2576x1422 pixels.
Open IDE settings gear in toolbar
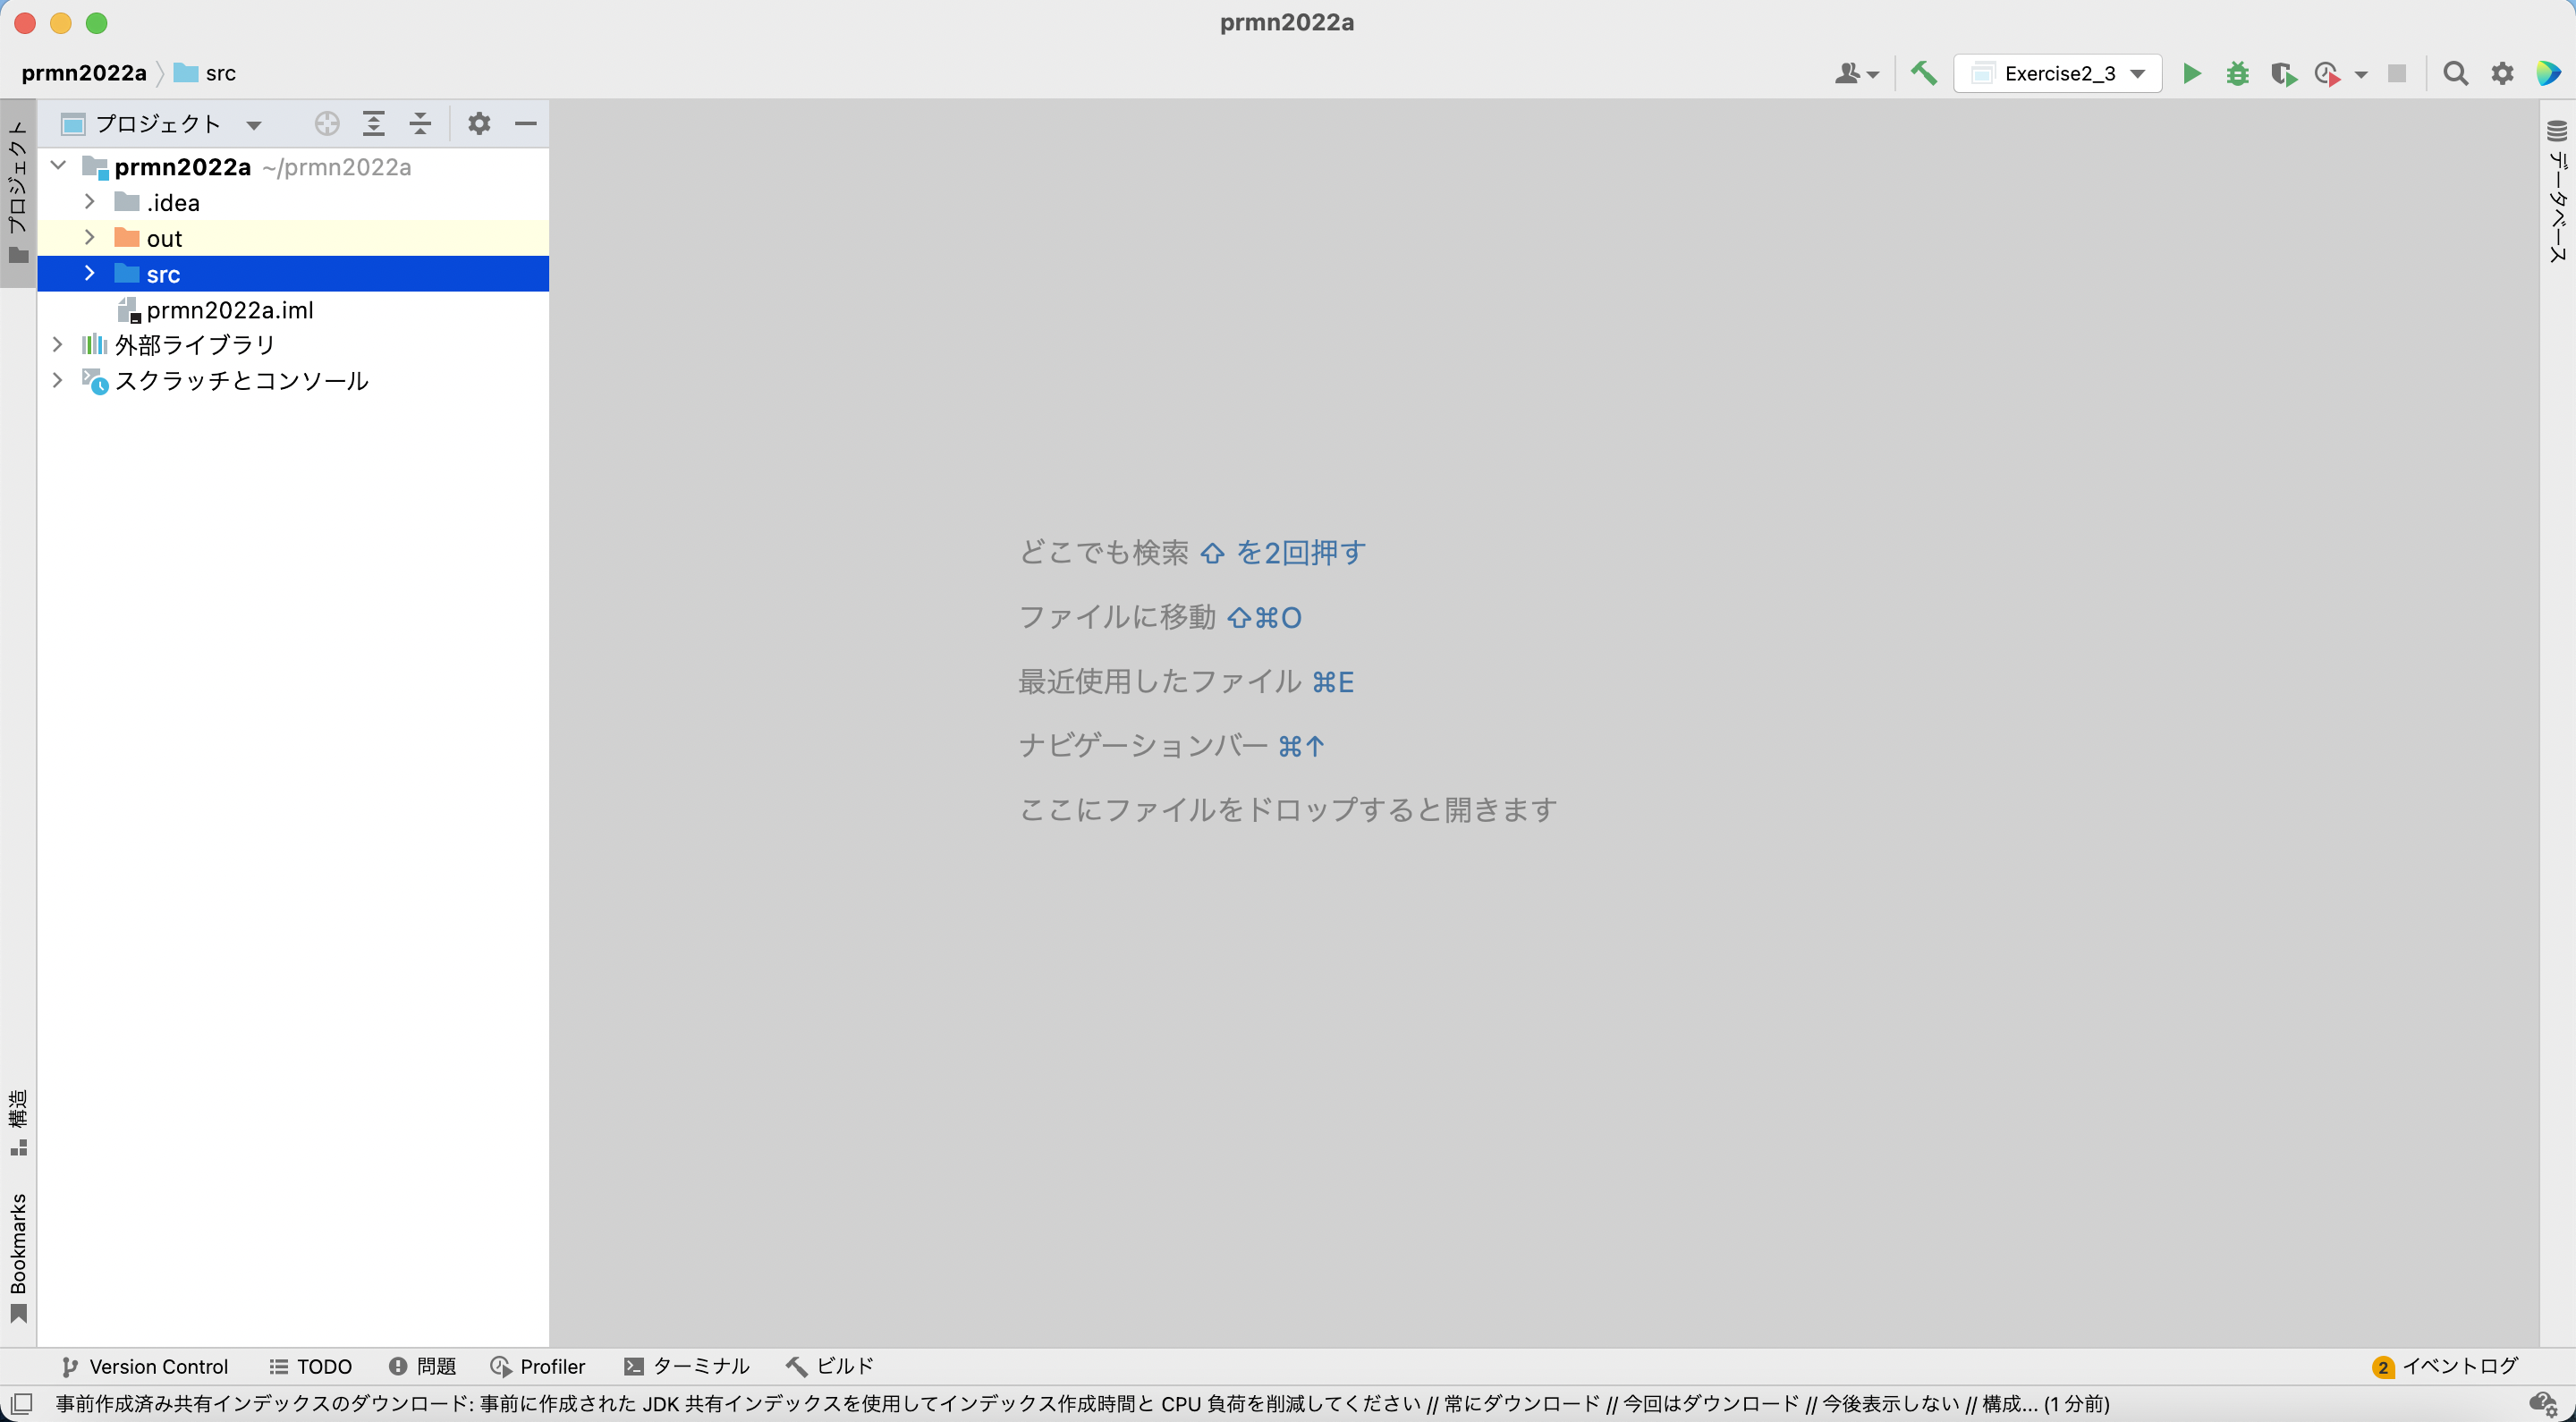tap(2501, 73)
